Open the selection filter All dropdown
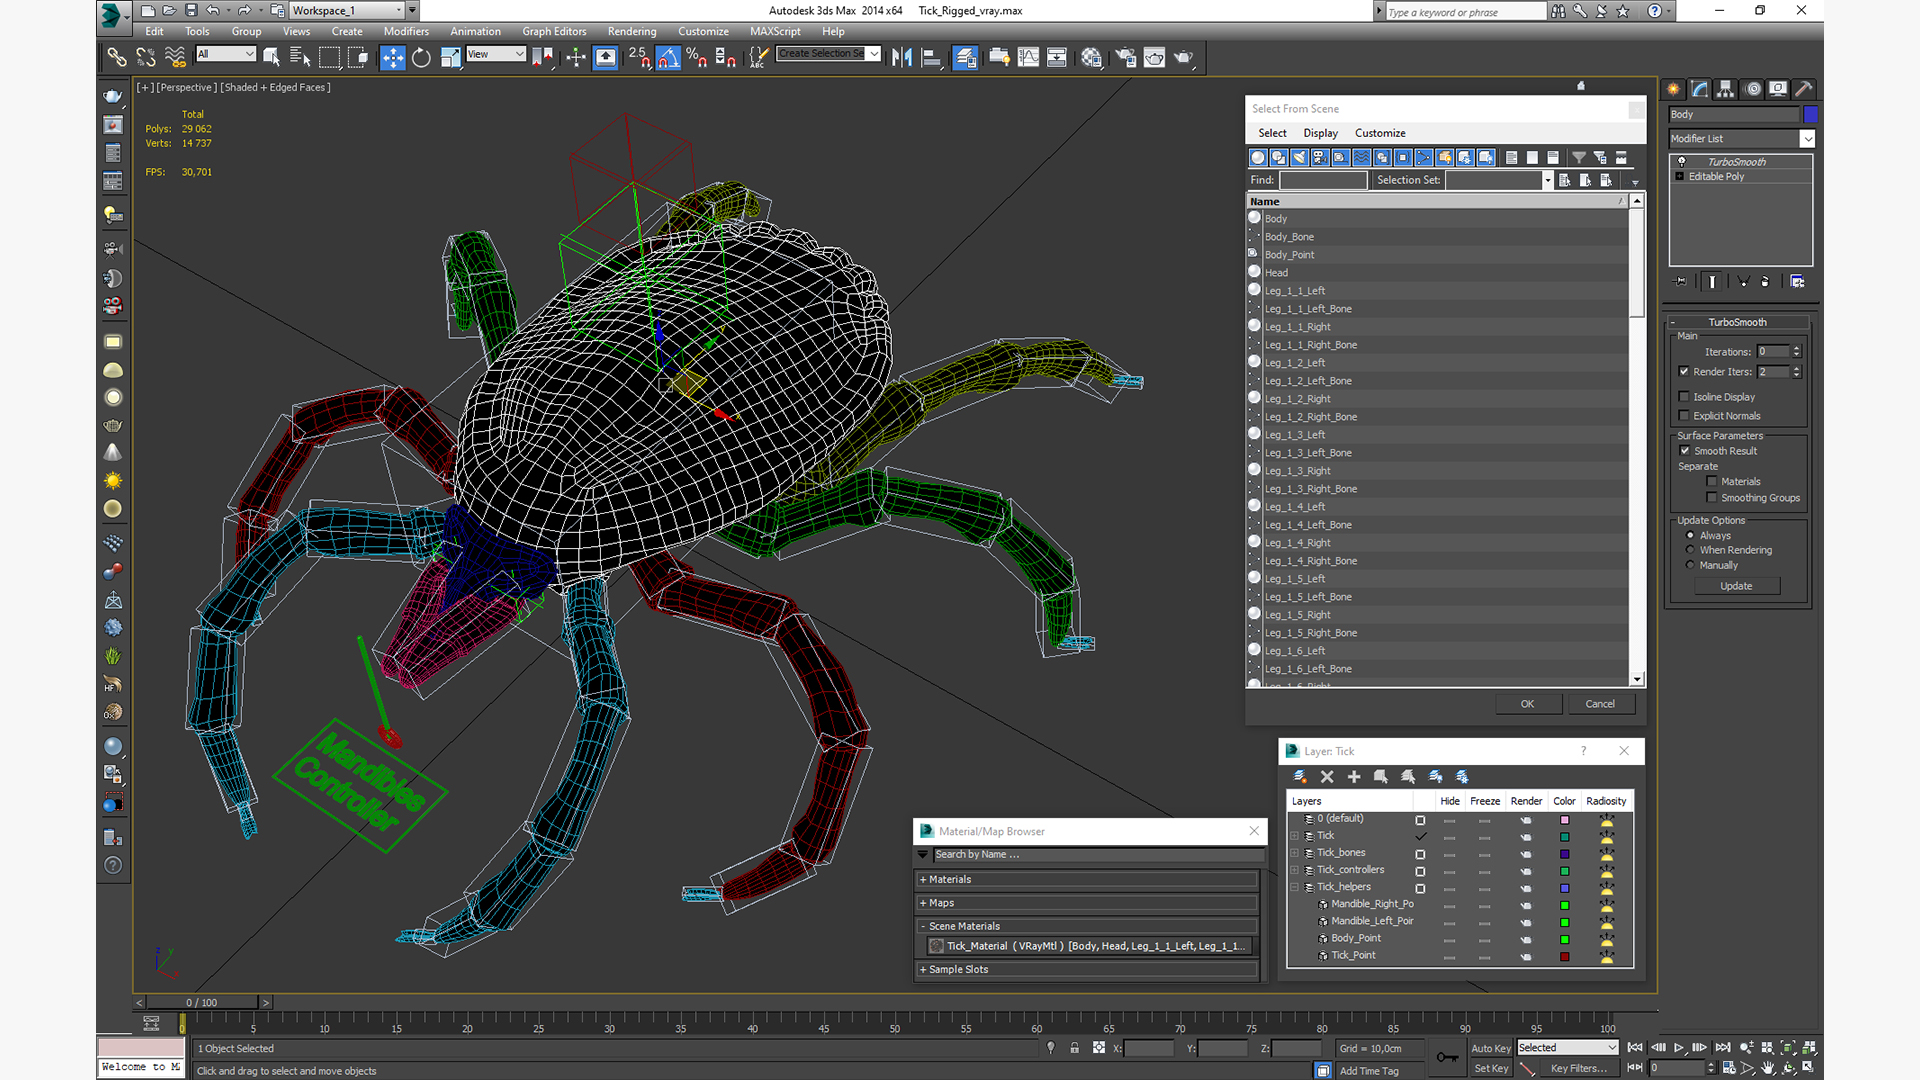The image size is (1920, 1080). (249, 54)
